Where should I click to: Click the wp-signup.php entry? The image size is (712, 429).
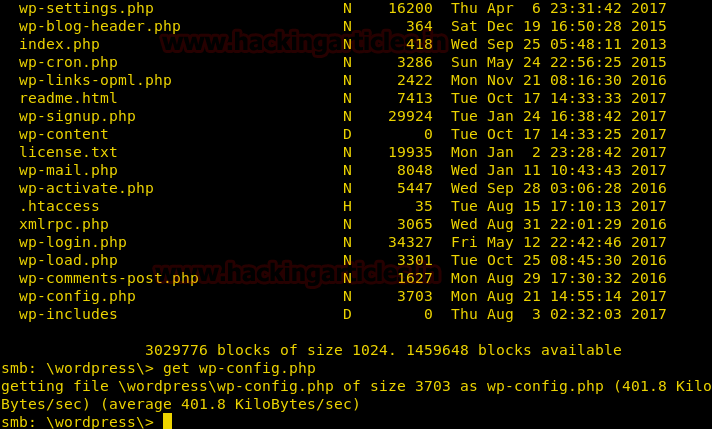tap(78, 117)
